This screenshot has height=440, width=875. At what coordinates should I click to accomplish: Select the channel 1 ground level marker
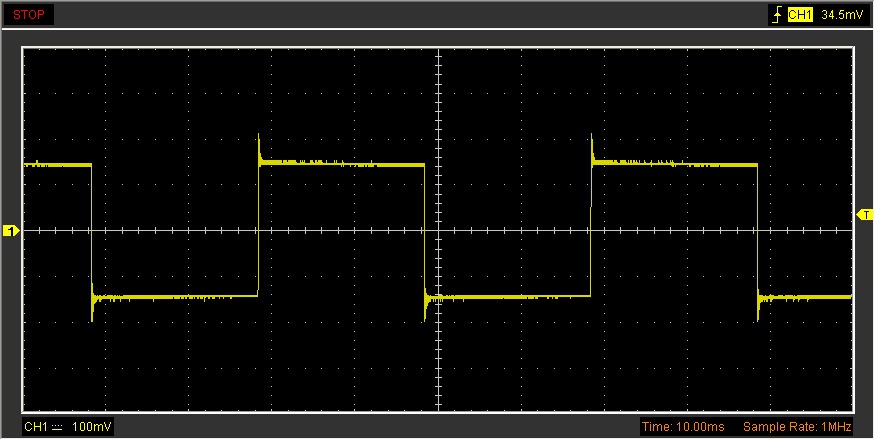[x=11, y=231]
